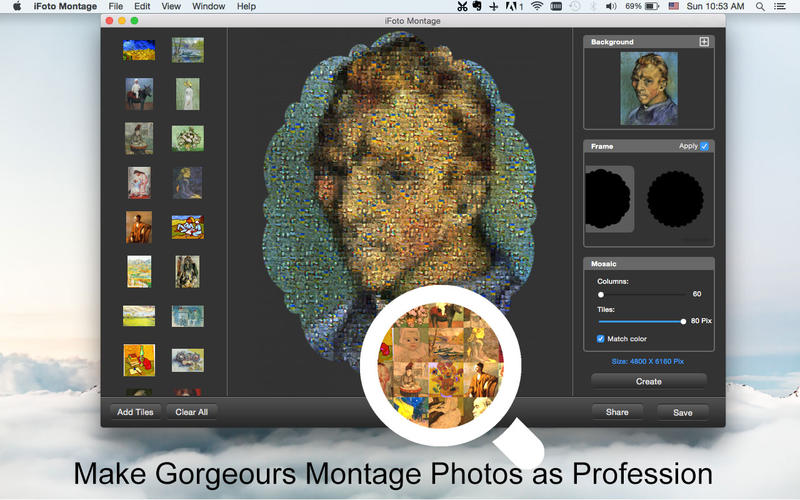The width and height of the screenshot is (800, 500).
Task: Open the Window menu
Action: [x=208, y=6]
